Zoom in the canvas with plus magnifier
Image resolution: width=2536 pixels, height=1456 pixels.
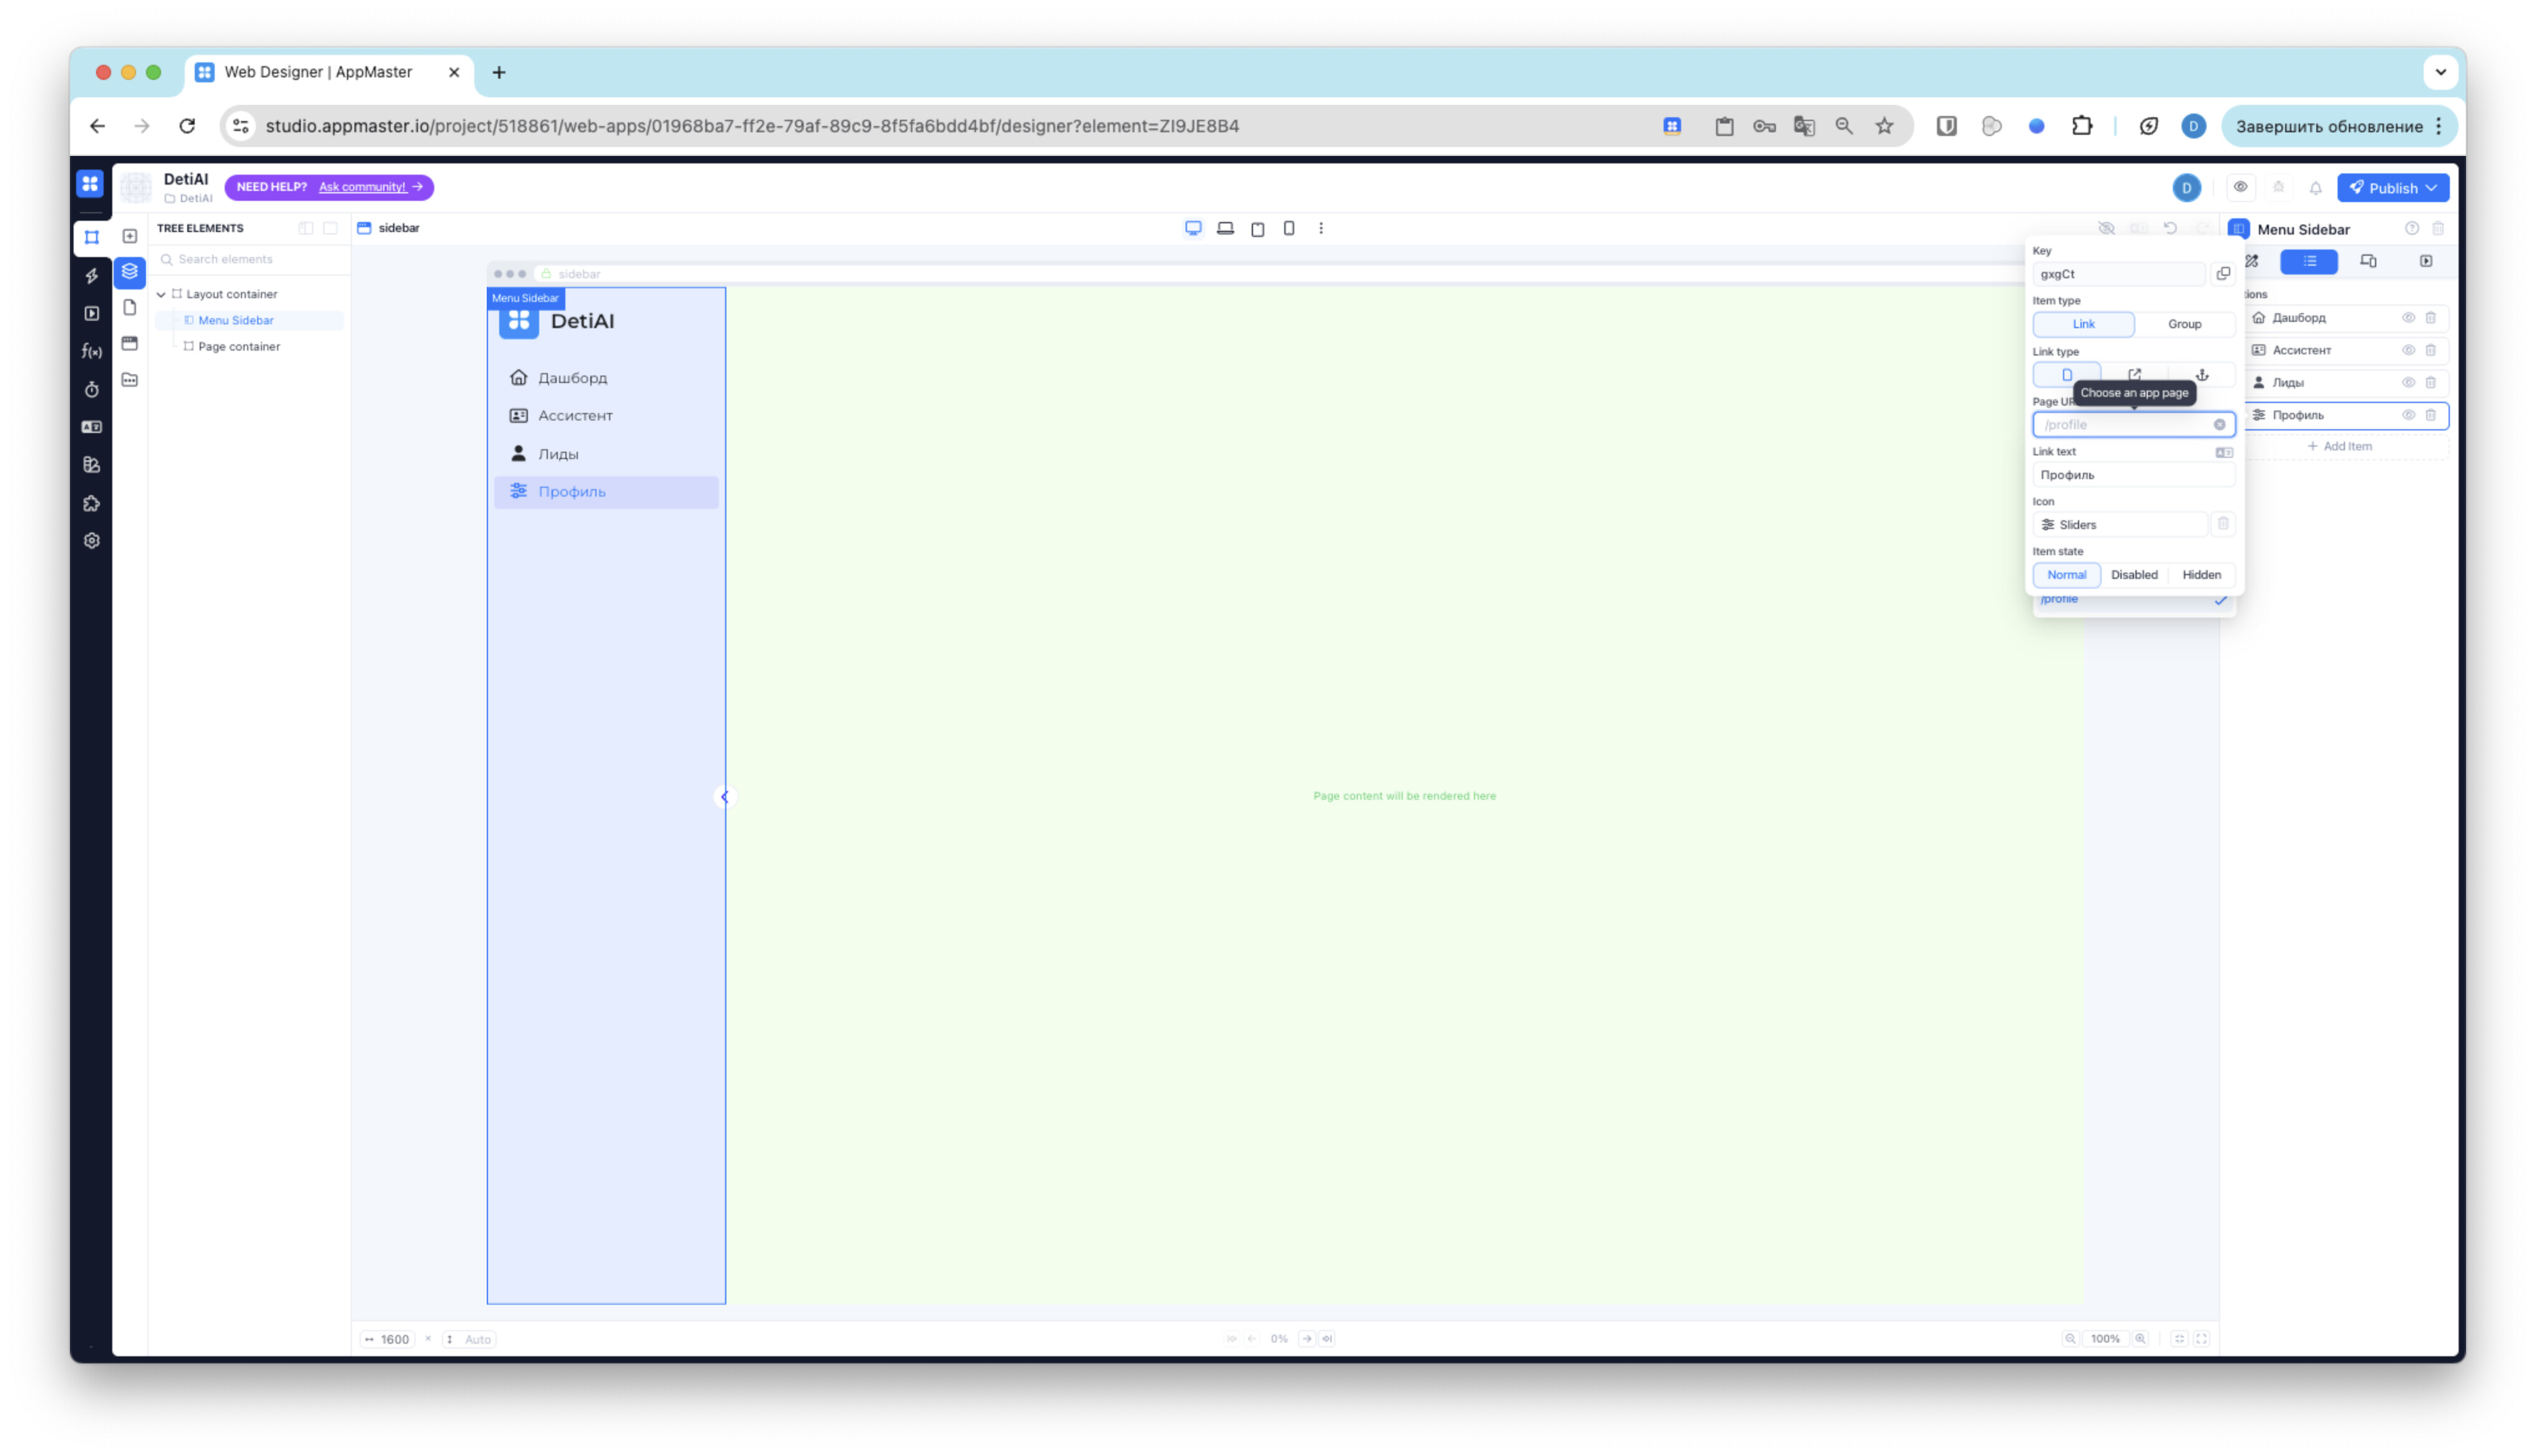click(2140, 1339)
